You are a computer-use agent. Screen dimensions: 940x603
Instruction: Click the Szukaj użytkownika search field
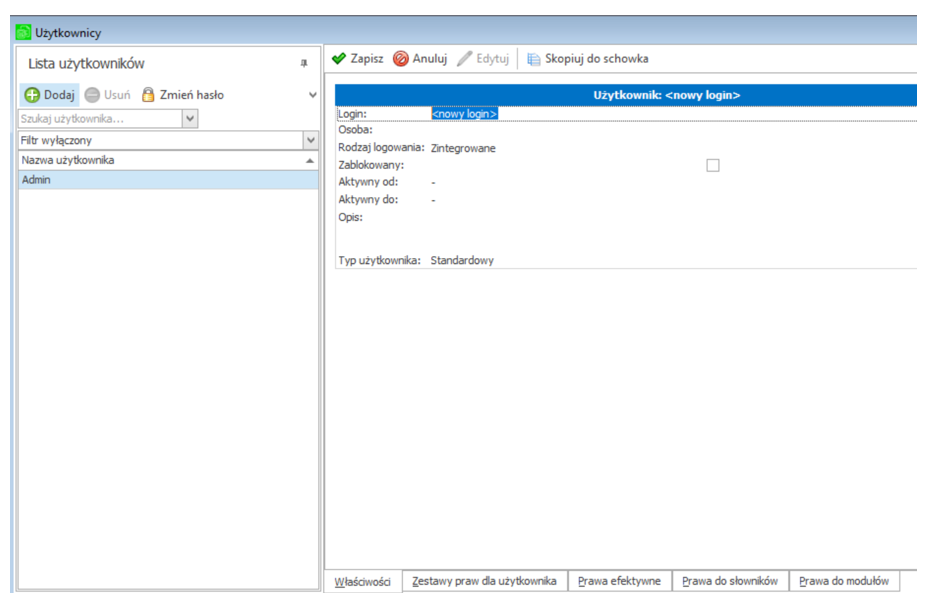[x=101, y=119]
